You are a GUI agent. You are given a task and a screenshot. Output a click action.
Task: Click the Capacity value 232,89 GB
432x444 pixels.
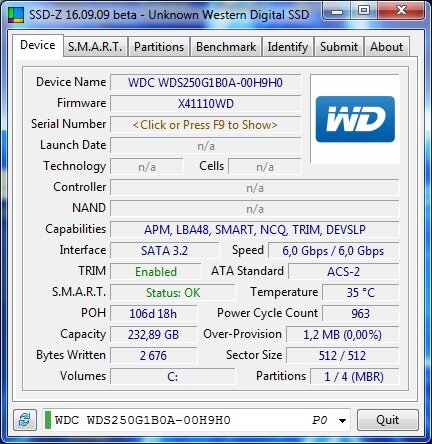(x=153, y=335)
